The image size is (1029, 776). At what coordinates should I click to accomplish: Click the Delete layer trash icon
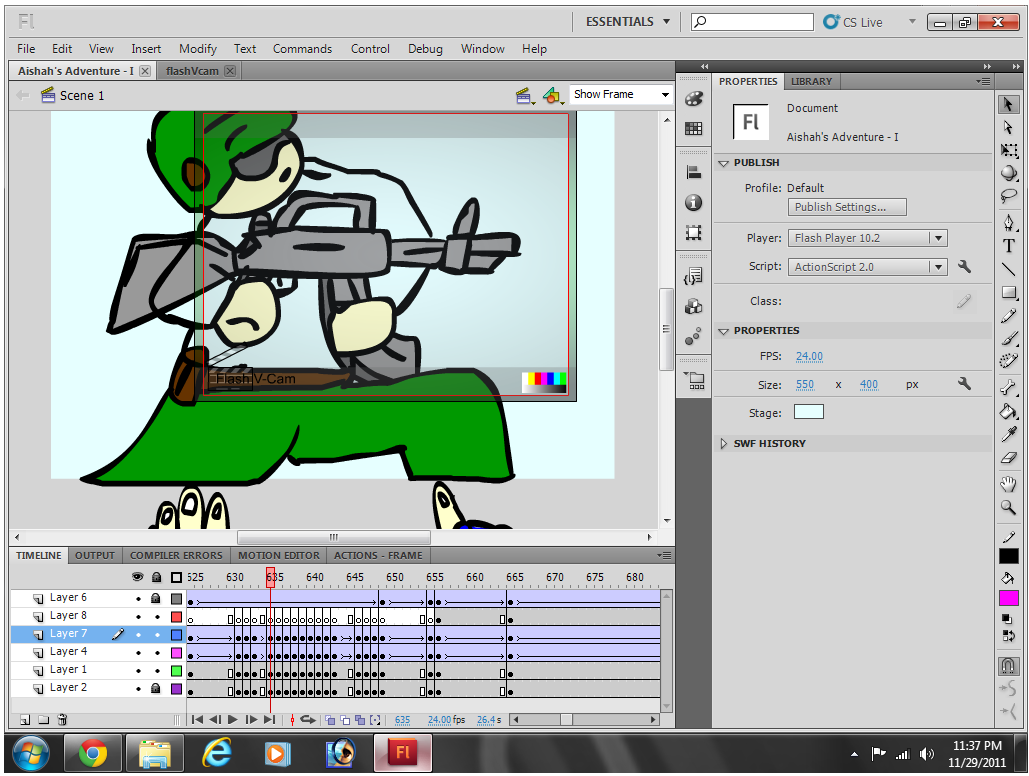(62, 720)
